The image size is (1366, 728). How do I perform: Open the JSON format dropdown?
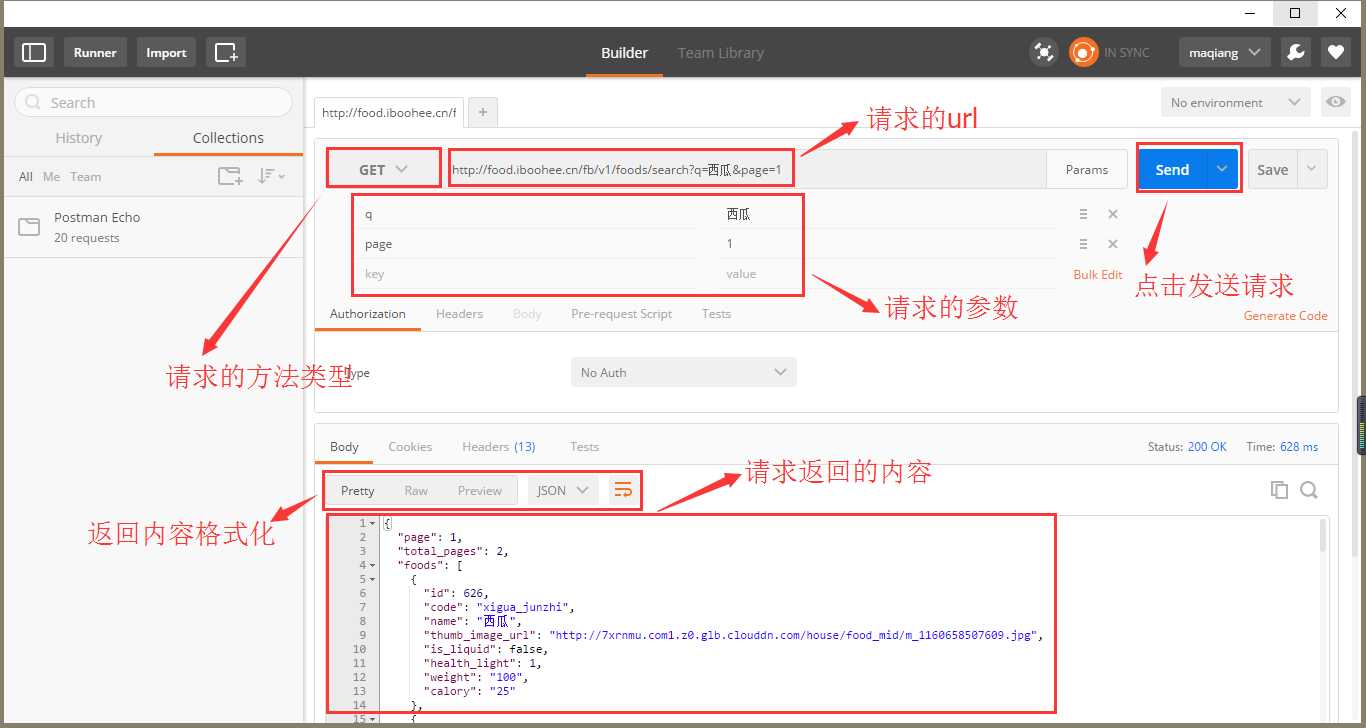pos(563,490)
